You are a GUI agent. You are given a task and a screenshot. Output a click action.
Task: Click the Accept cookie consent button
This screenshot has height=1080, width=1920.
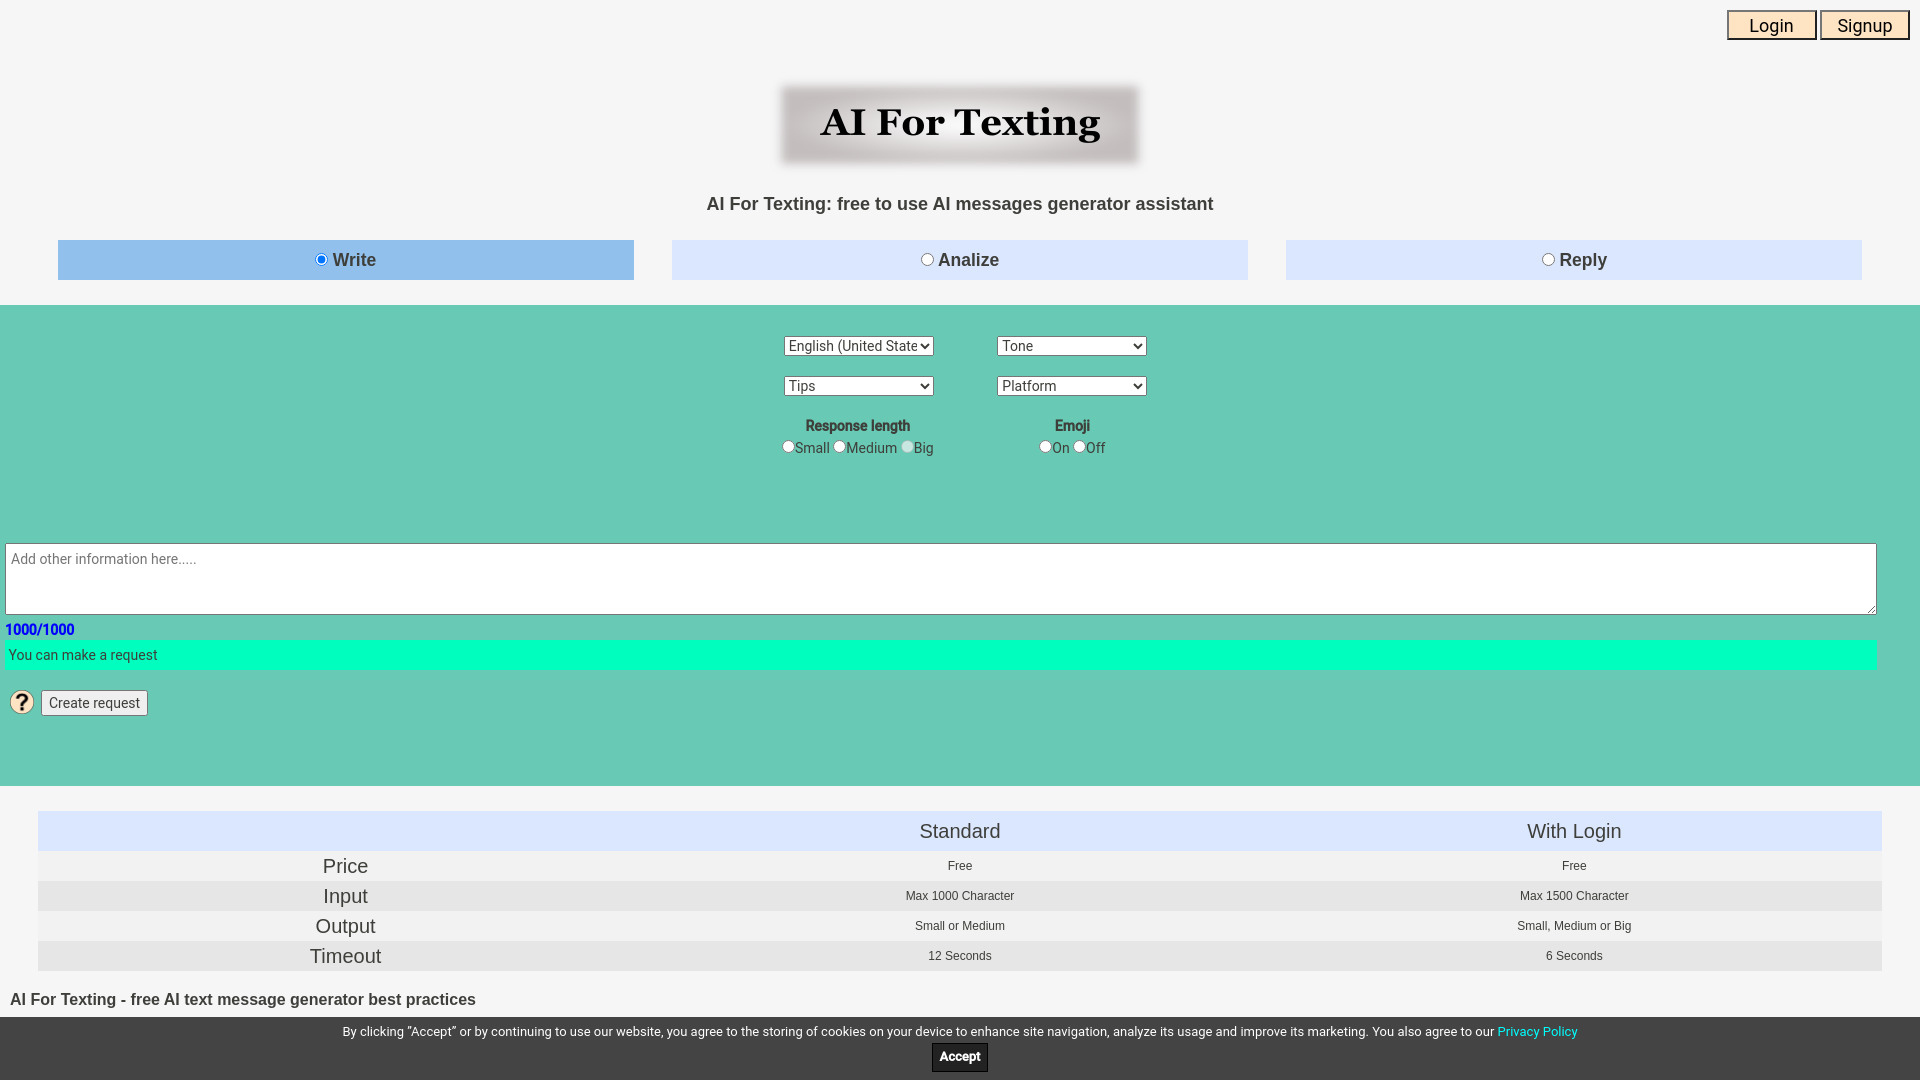[960, 1056]
